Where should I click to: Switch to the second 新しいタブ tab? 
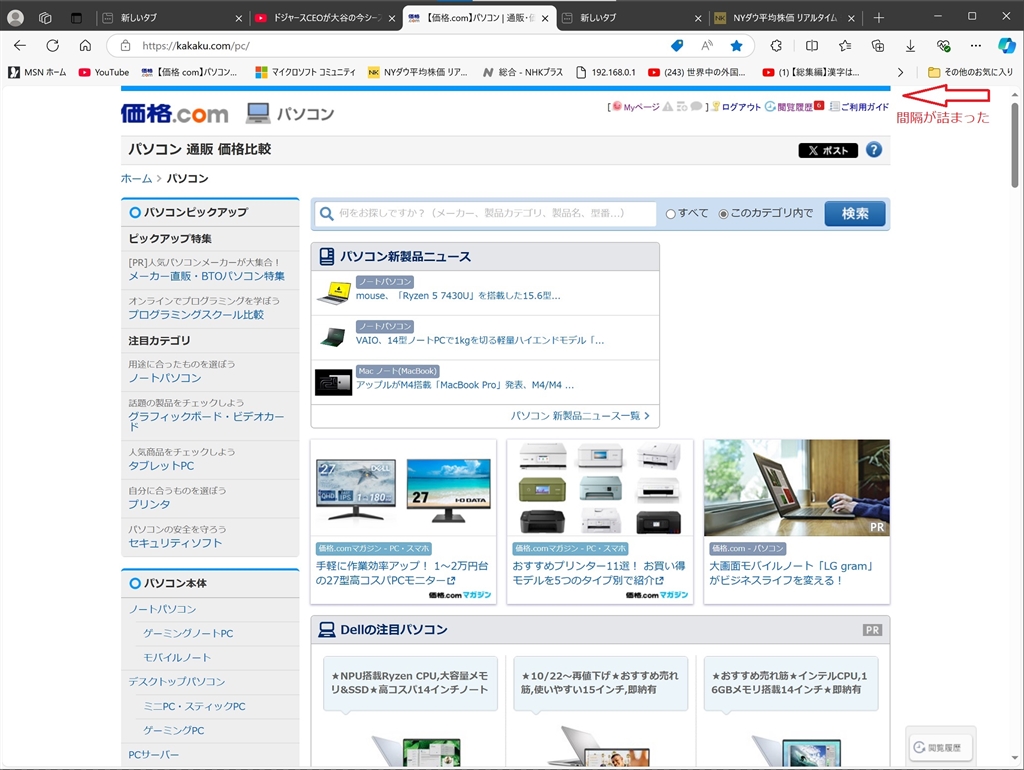632,18
